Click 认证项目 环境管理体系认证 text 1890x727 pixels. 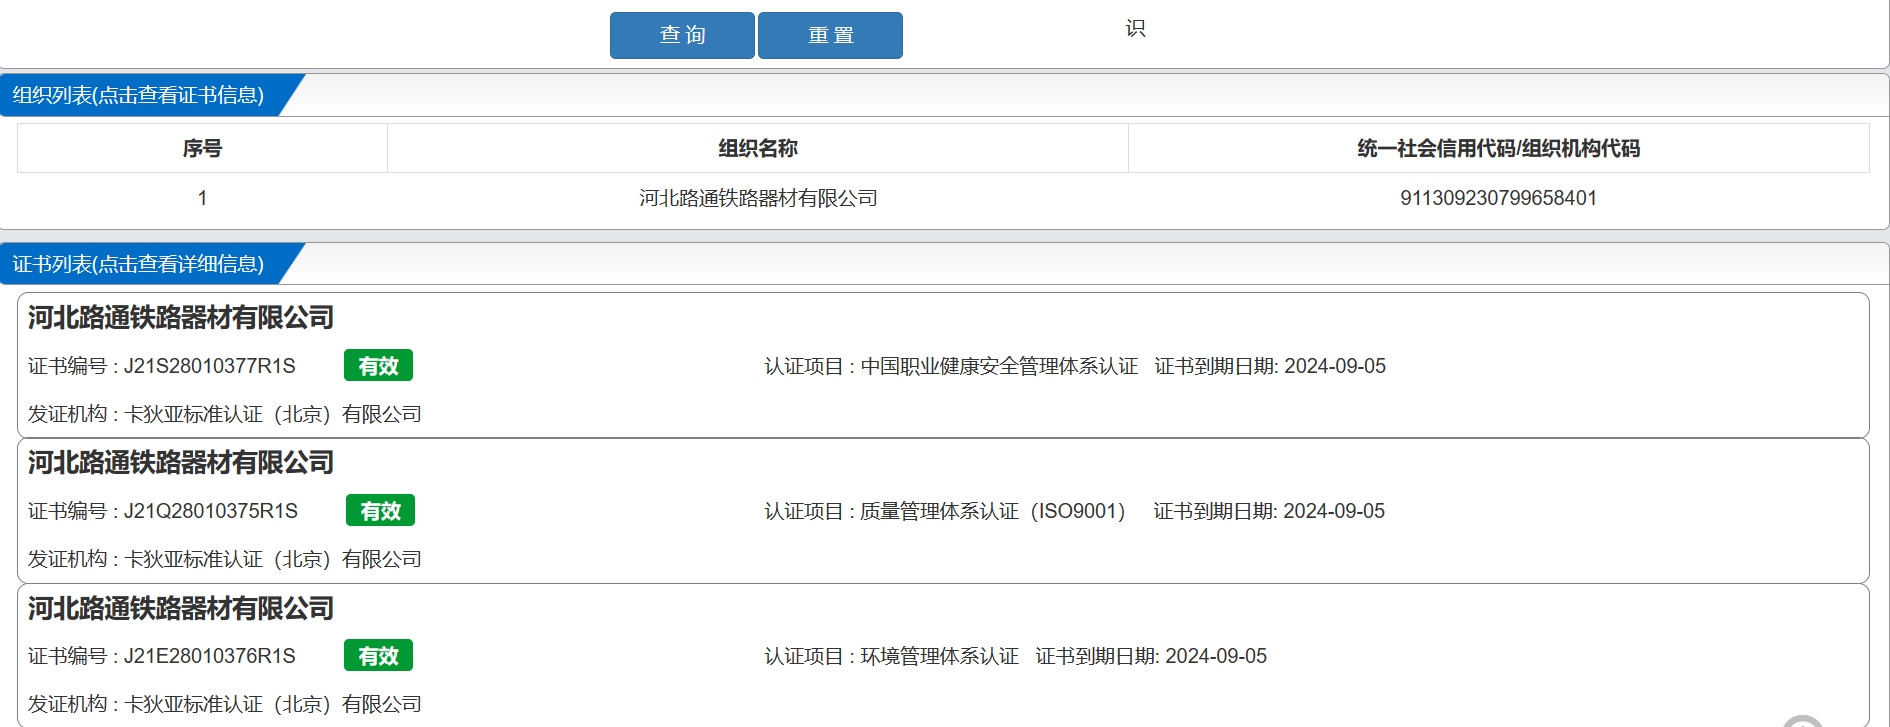coord(891,656)
